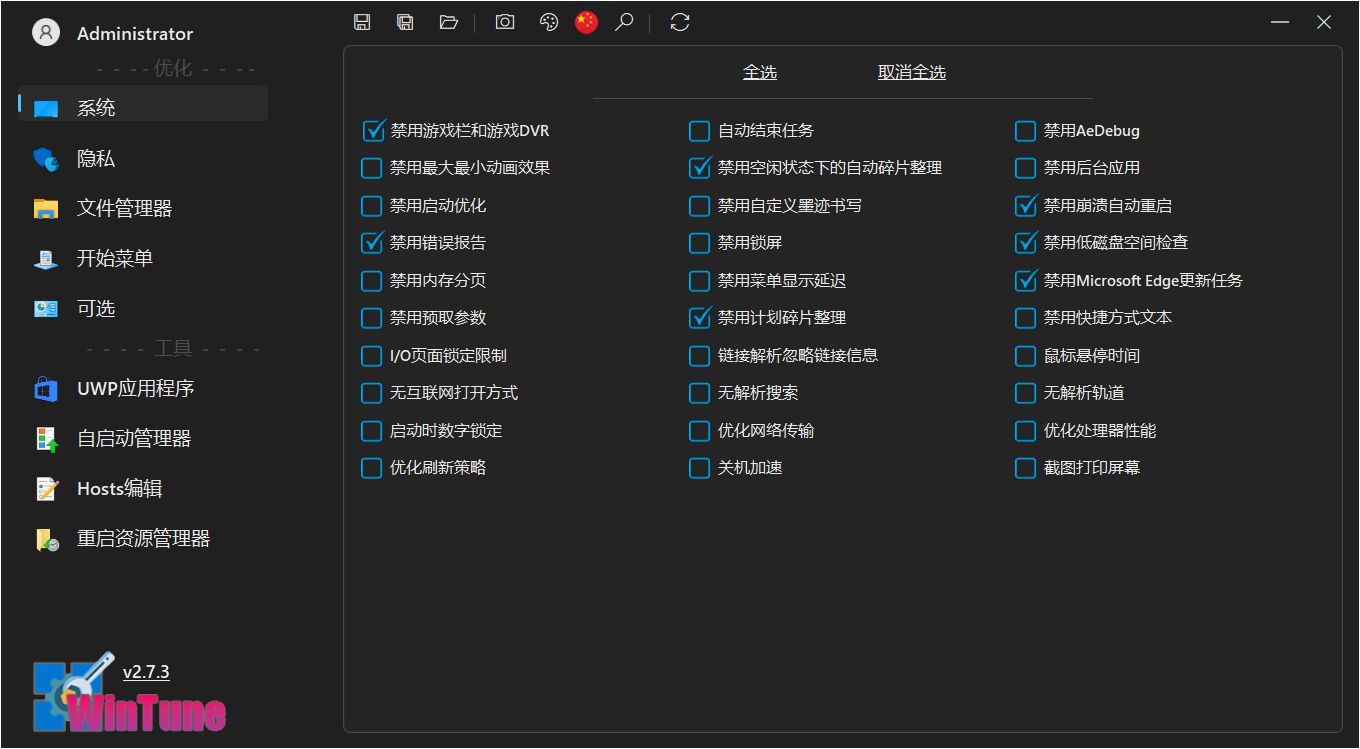1360x749 pixels.
Task: Check 无解析轨道
Action: click(x=1026, y=393)
